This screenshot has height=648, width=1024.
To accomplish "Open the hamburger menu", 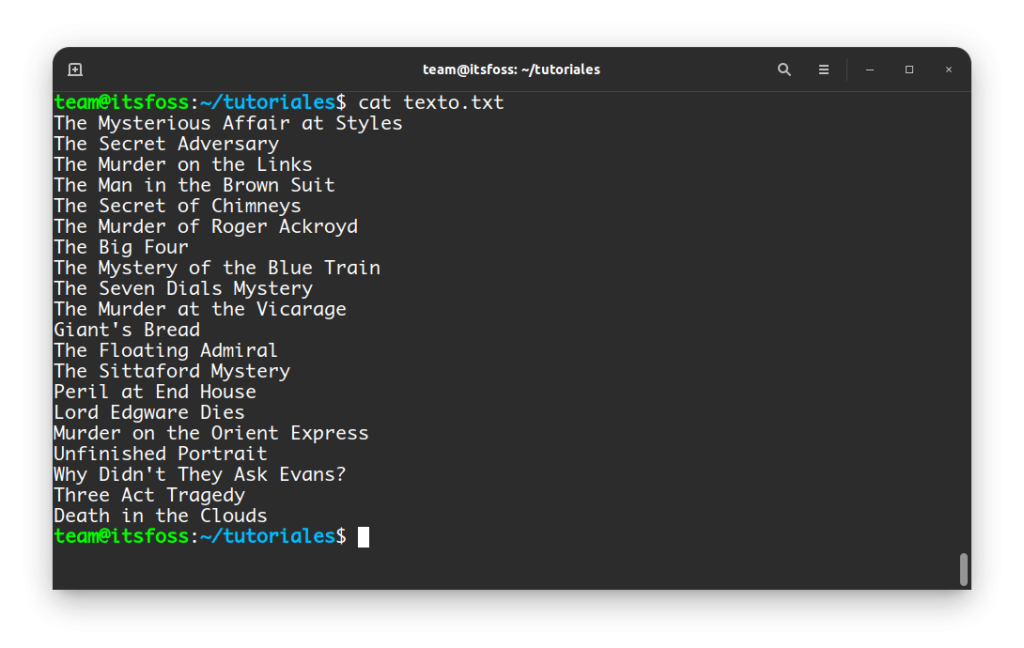I will [824, 69].
